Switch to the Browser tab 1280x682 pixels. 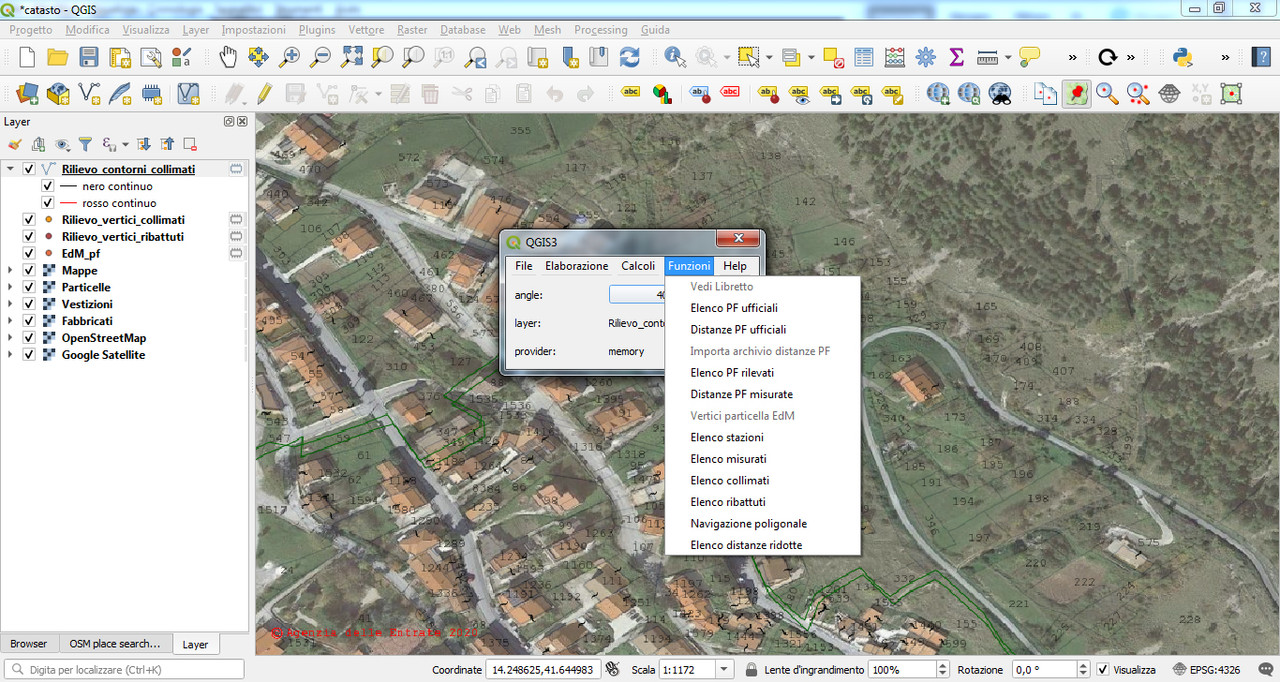tap(29, 644)
